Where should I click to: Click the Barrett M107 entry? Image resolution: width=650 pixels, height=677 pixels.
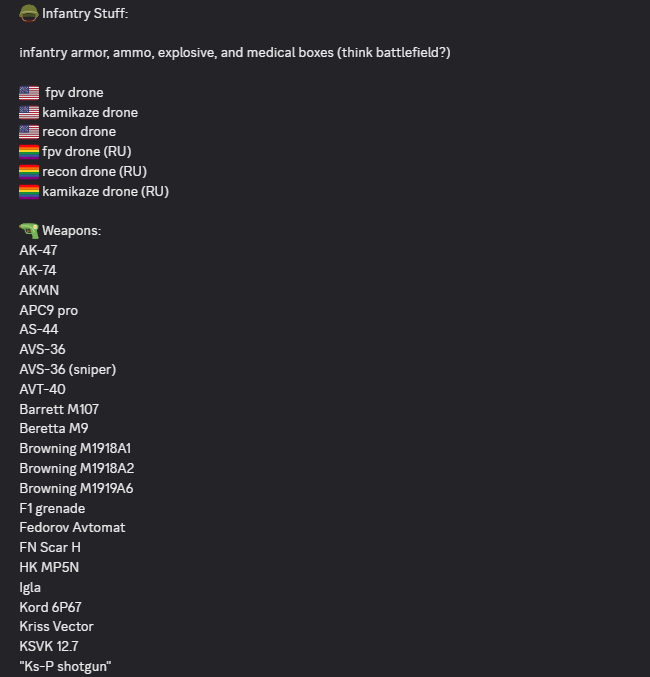59,409
